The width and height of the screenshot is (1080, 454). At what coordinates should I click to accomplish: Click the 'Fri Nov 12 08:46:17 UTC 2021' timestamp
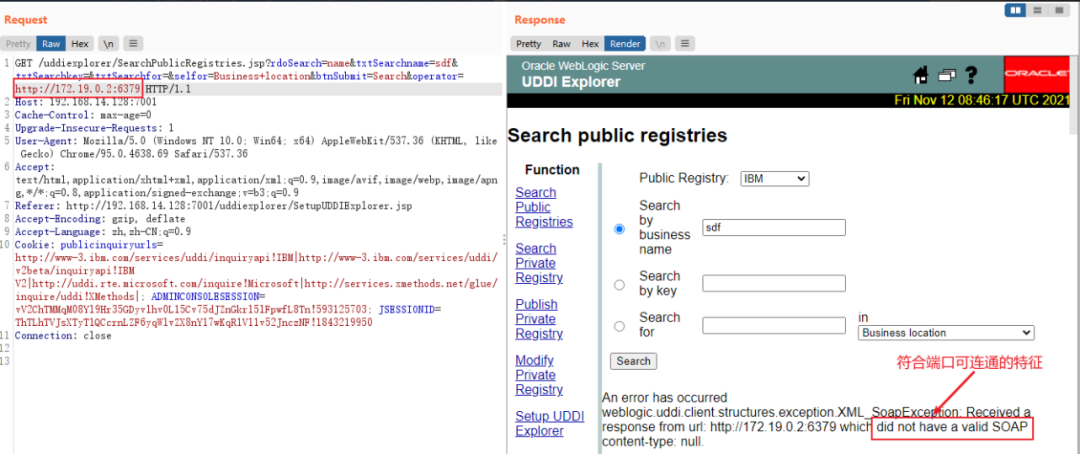pyautogui.click(x=982, y=101)
